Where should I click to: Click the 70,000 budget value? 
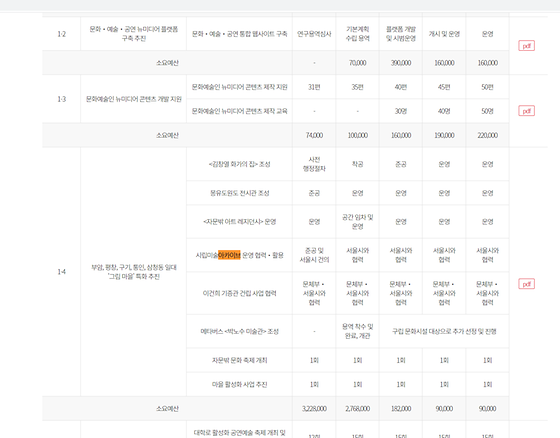[x=358, y=63]
